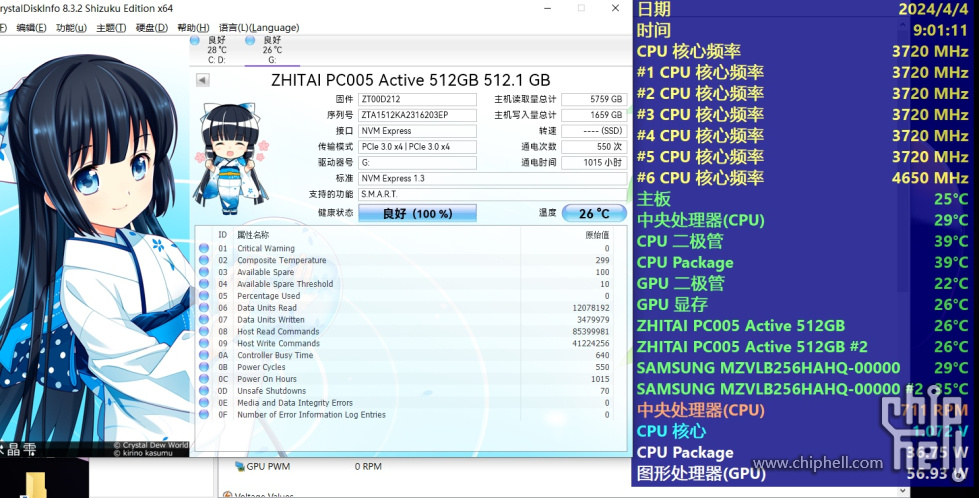Click the 主板 25°C sensor entry
The width and height of the screenshot is (979, 498).
point(802,199)
